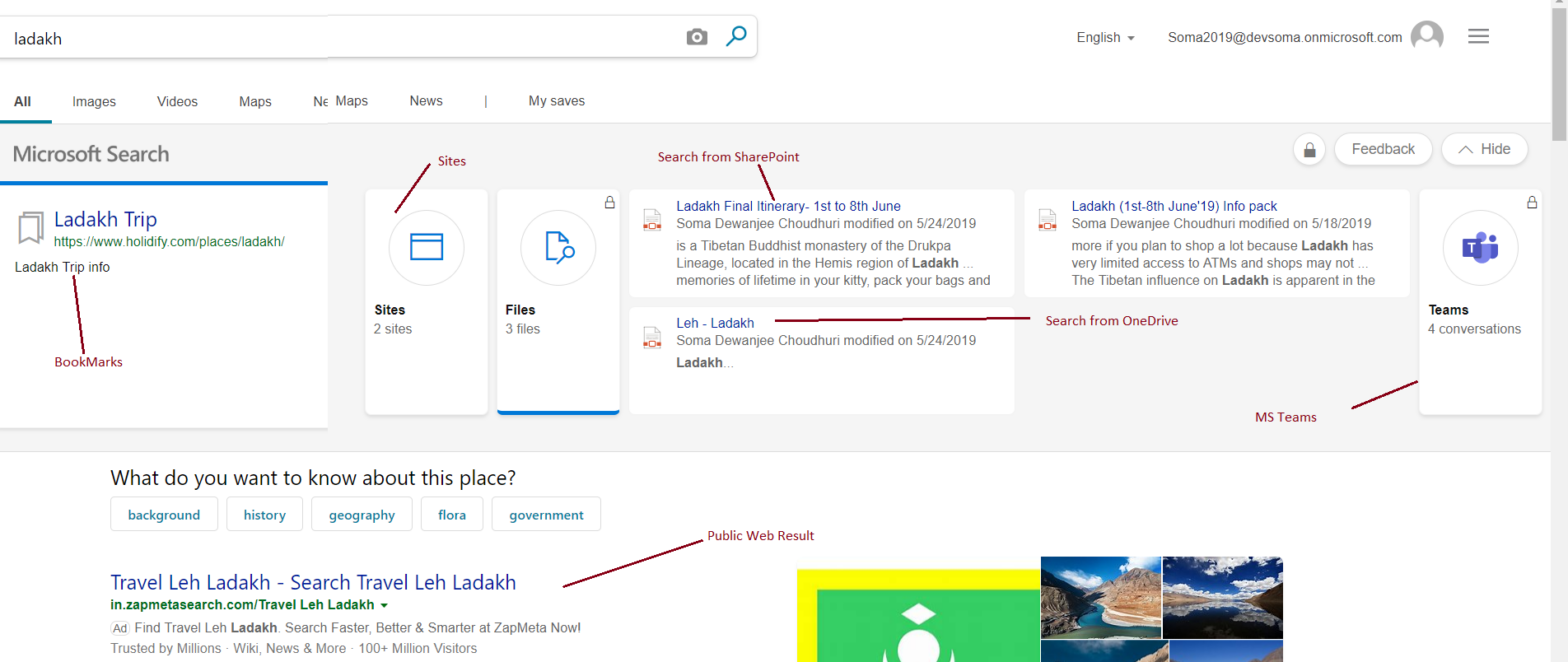Open the river valley photo thumbnail
The width and height of the screenshot is (1568, 662).
[x=1100, y=597]
